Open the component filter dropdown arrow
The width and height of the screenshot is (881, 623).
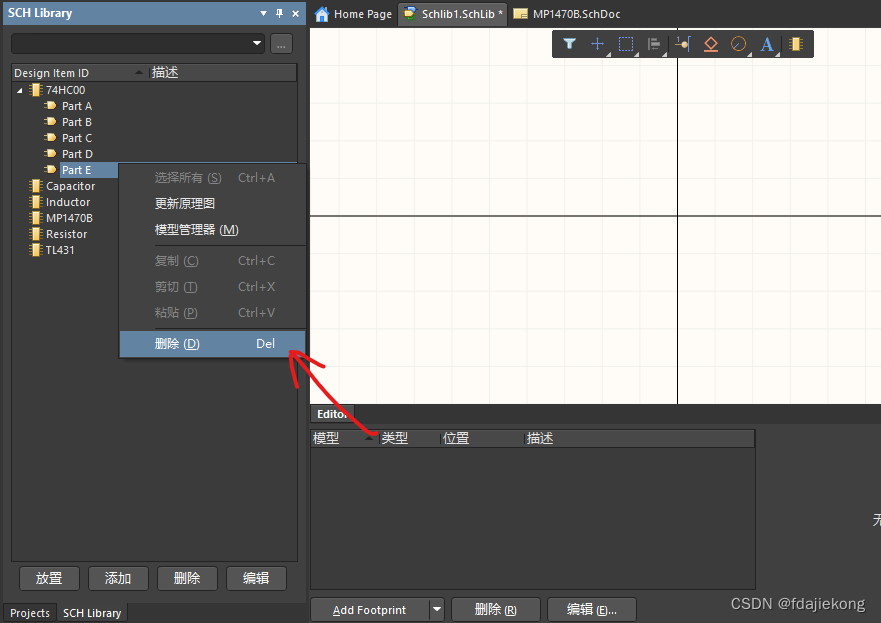pos(257,43)
